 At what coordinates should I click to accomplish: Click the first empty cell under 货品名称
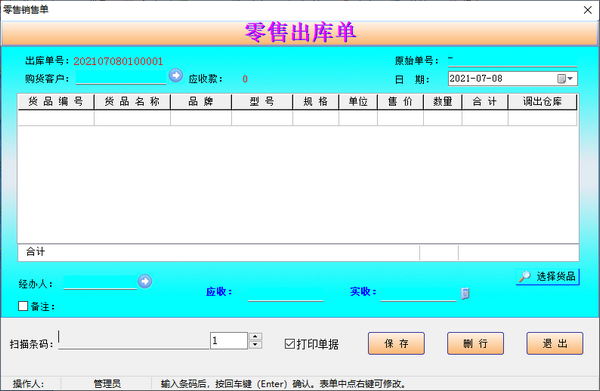[132, 118]
